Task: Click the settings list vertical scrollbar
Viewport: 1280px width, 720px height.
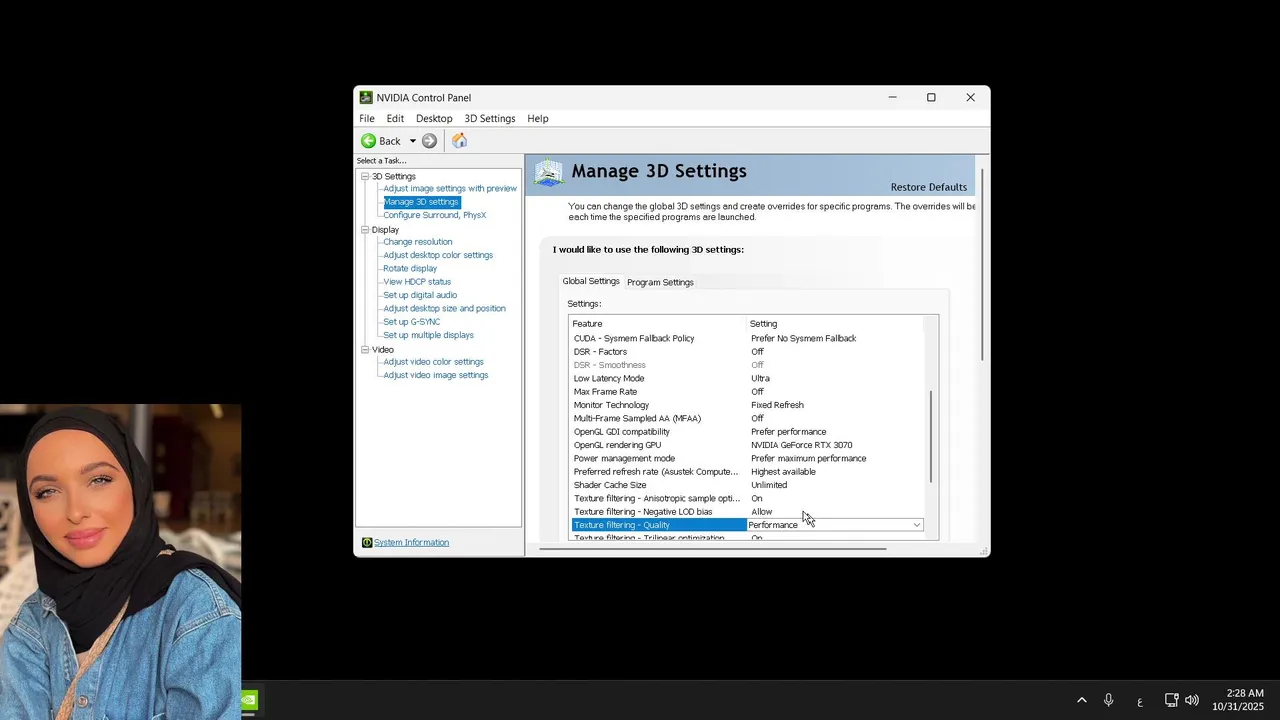Action: (x=931, y=437)
